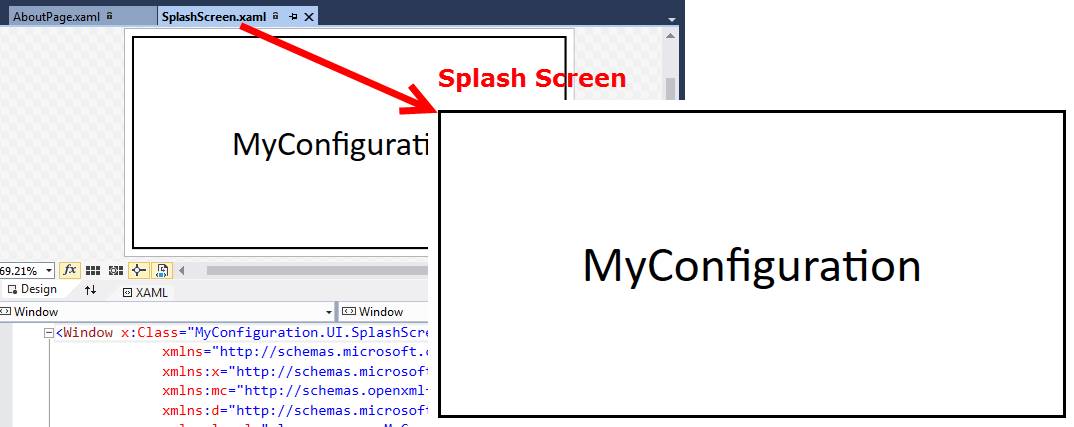Viewport: 1074px width, 427px height.
Task: Click the MyConfiguration text in splash window
Action: pos(752,266)
